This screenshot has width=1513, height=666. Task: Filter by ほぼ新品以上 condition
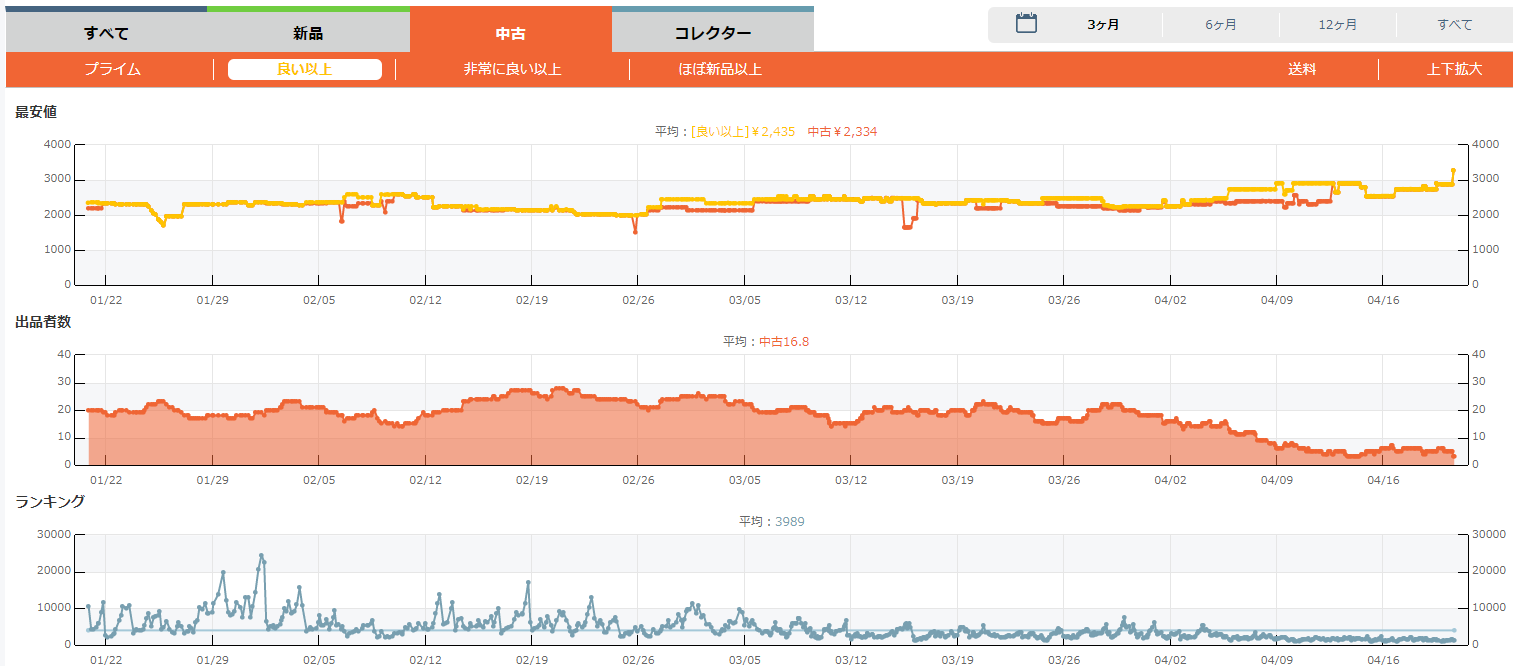pyautogui.click(x=719, y=69)
